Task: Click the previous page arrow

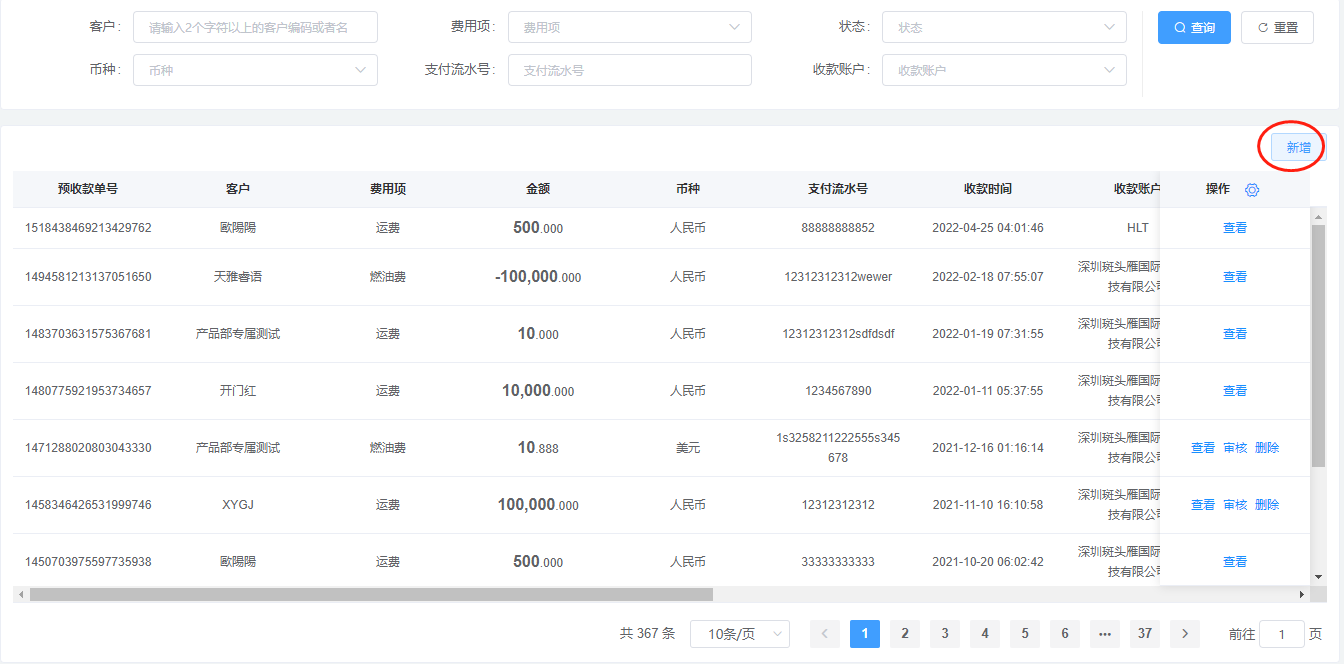Action: pos(825,634)
